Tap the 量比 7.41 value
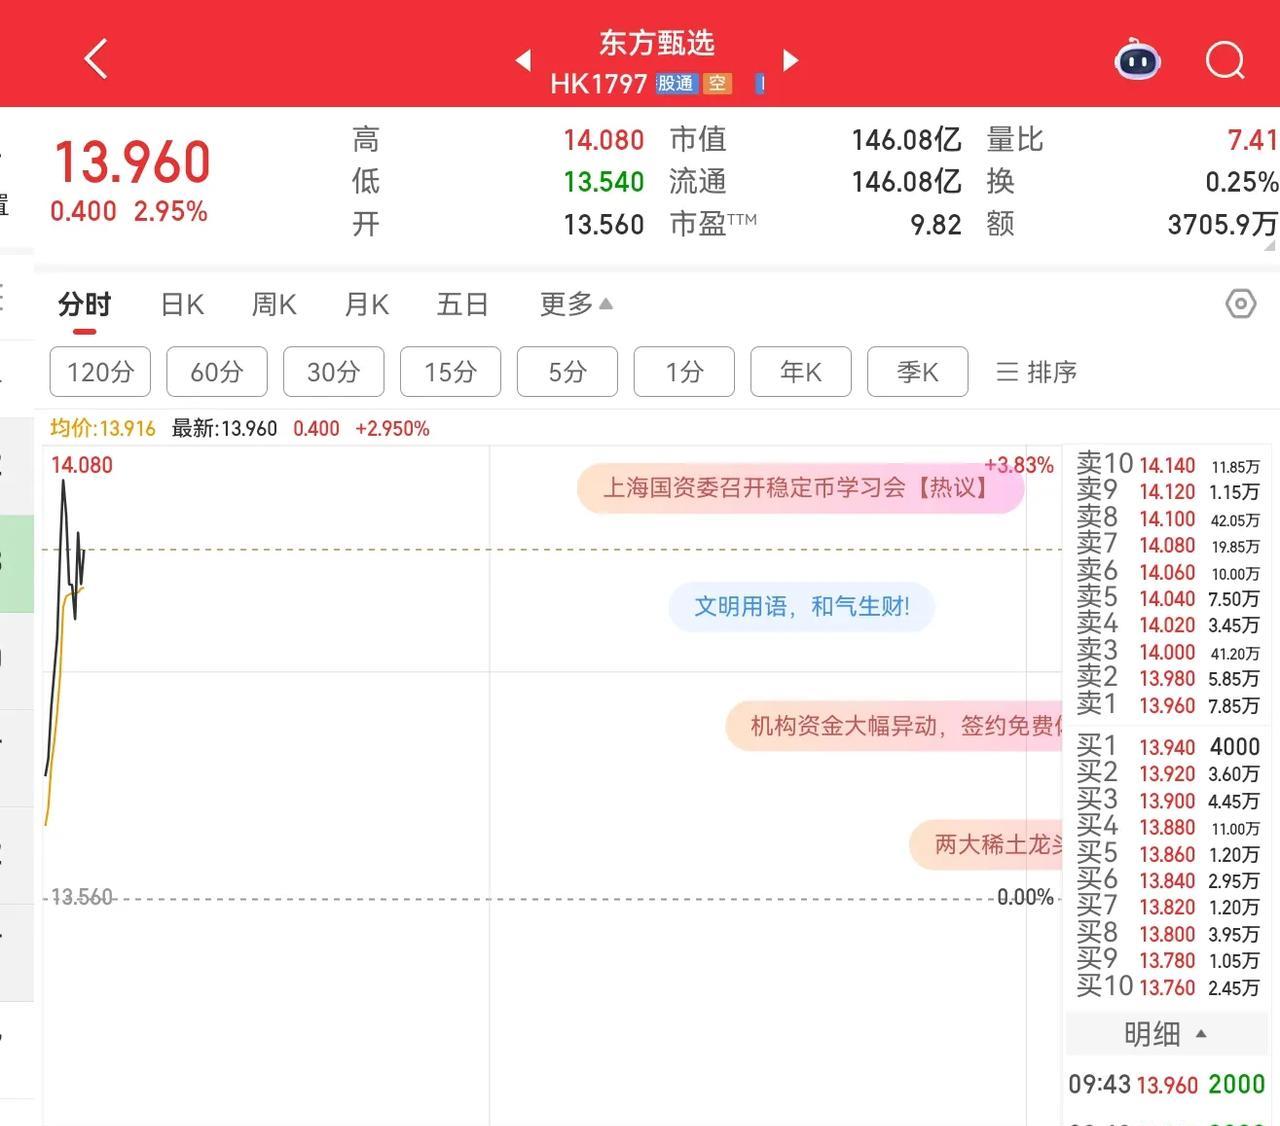The height and width of the screenshot is (1126, 1280). [1252, 140]
